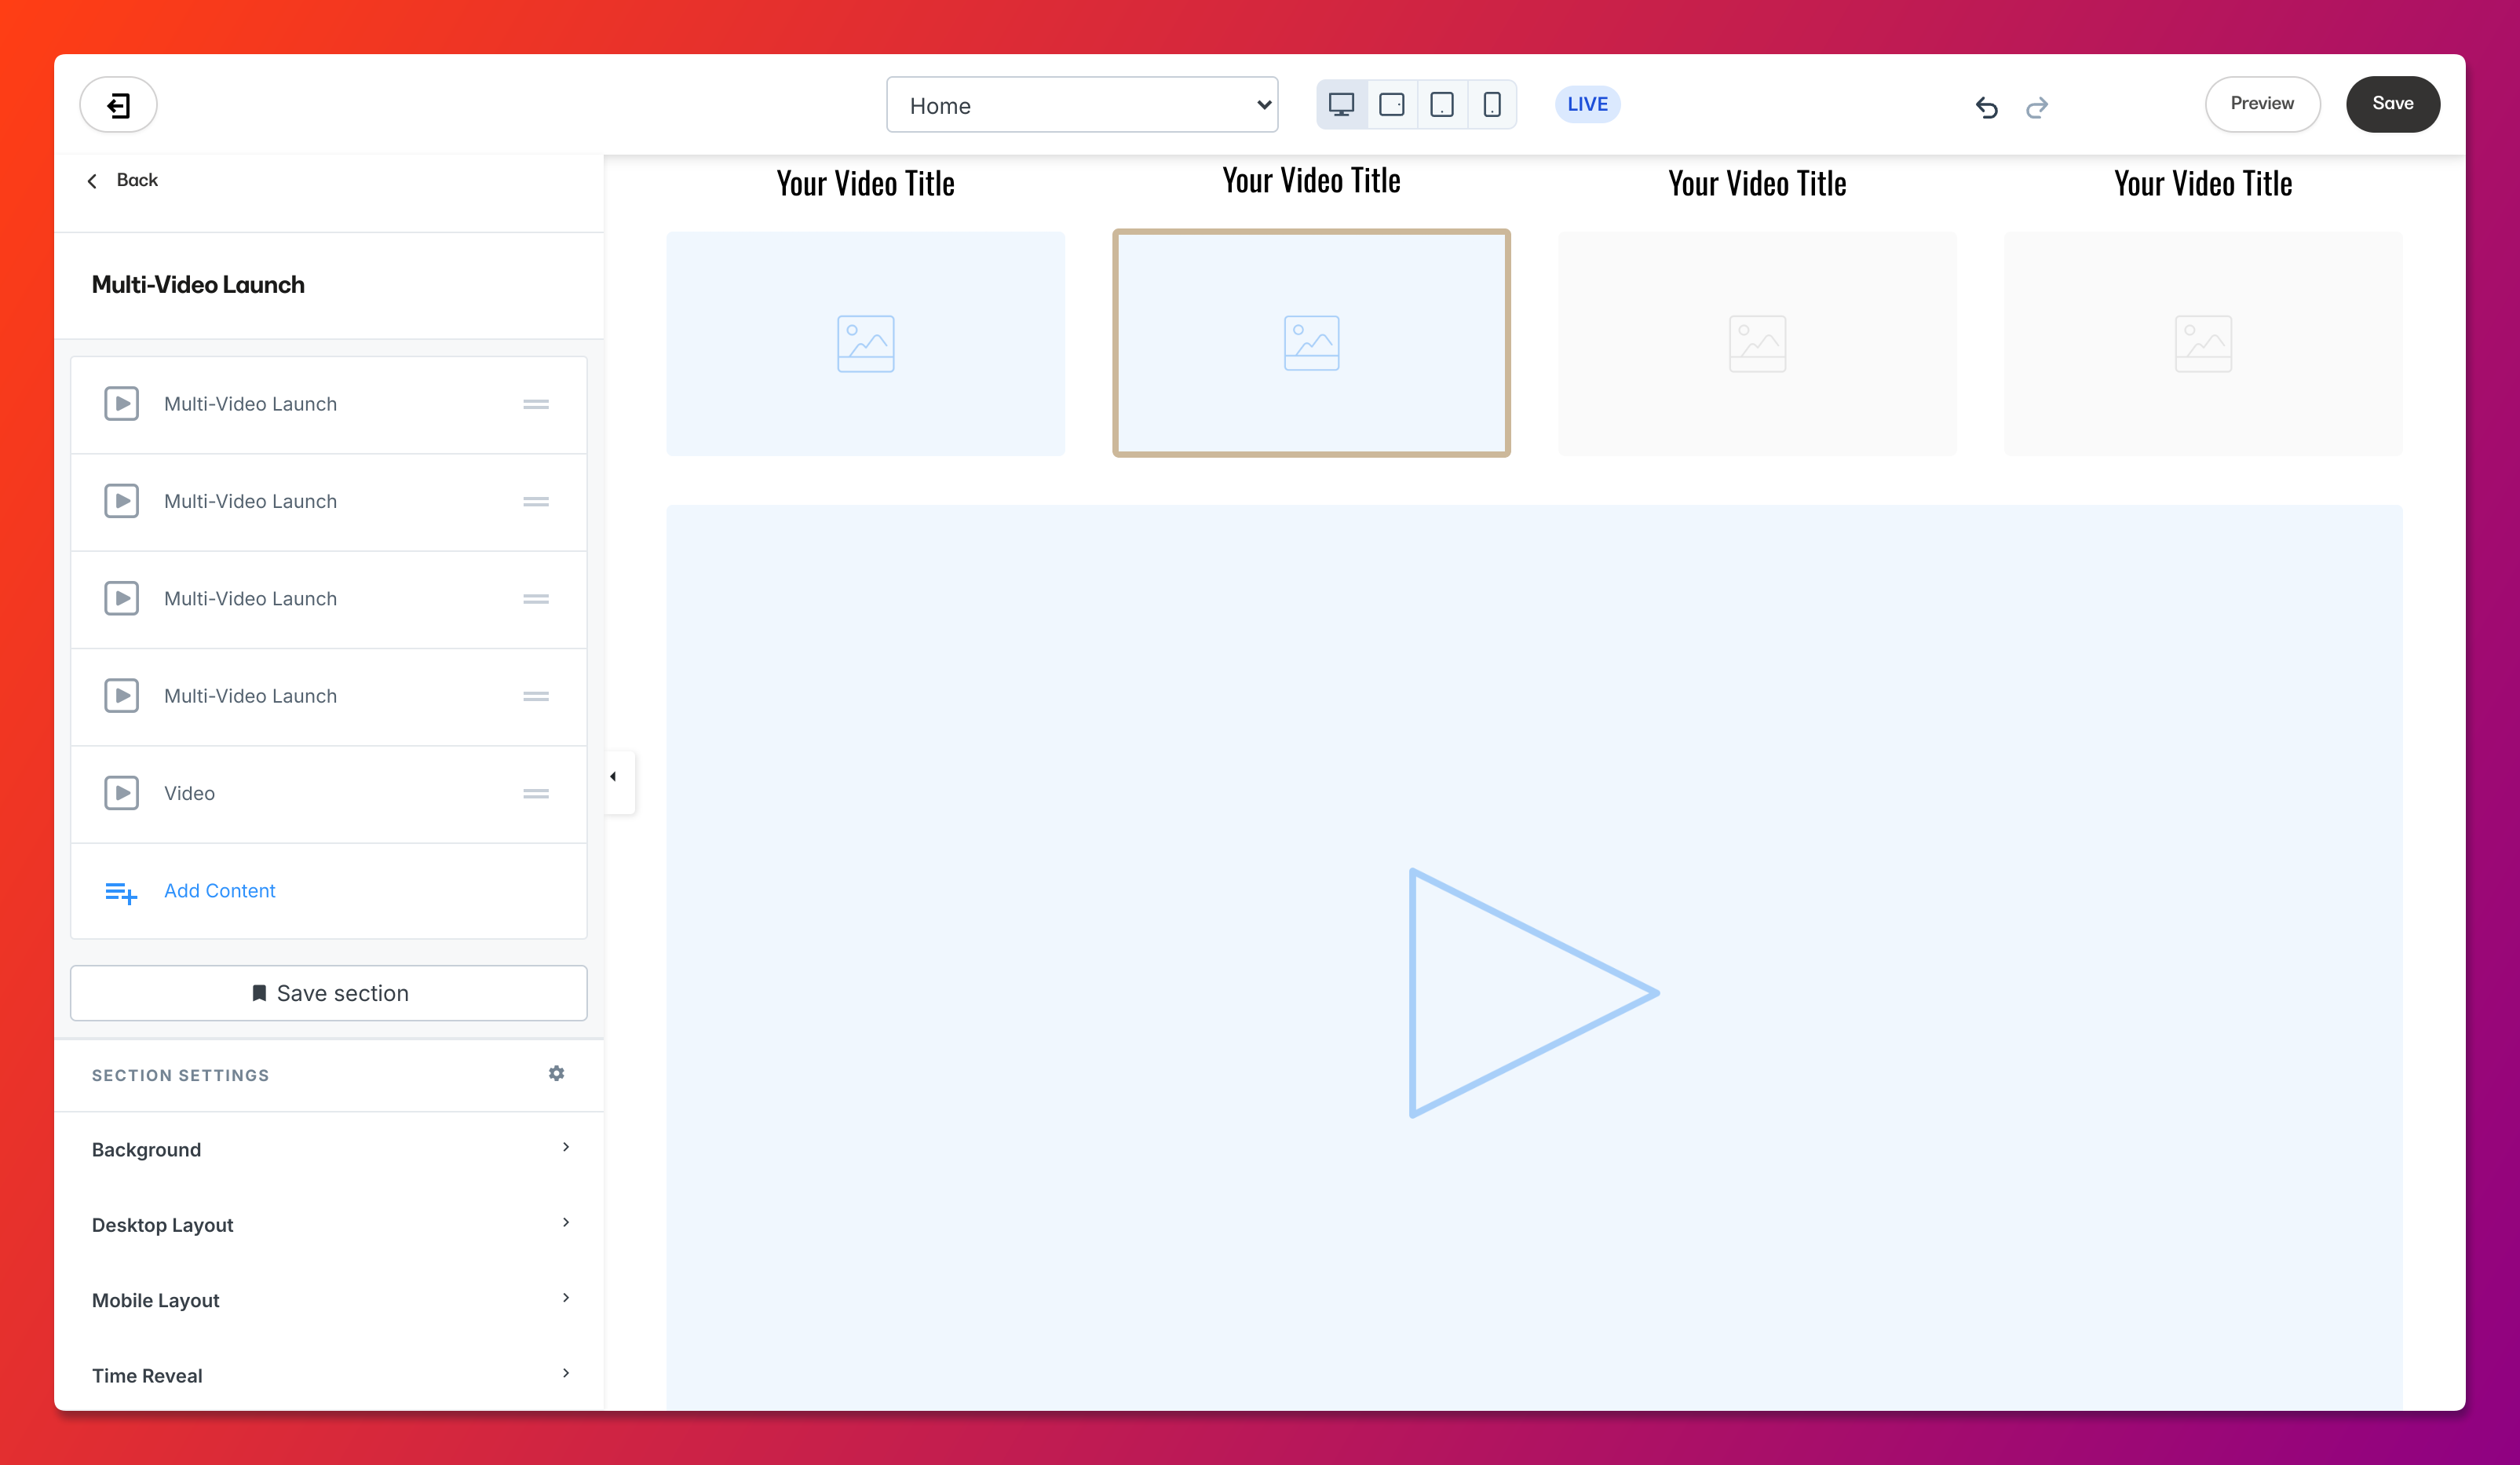2520x1465 pixels.
Task: Click the exit editor icon button
Action: point(118,105)
